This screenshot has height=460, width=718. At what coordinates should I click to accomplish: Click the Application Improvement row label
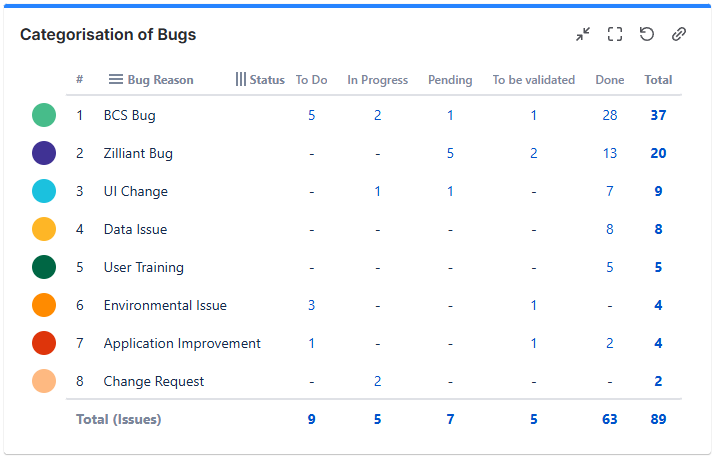coord(182,343)
